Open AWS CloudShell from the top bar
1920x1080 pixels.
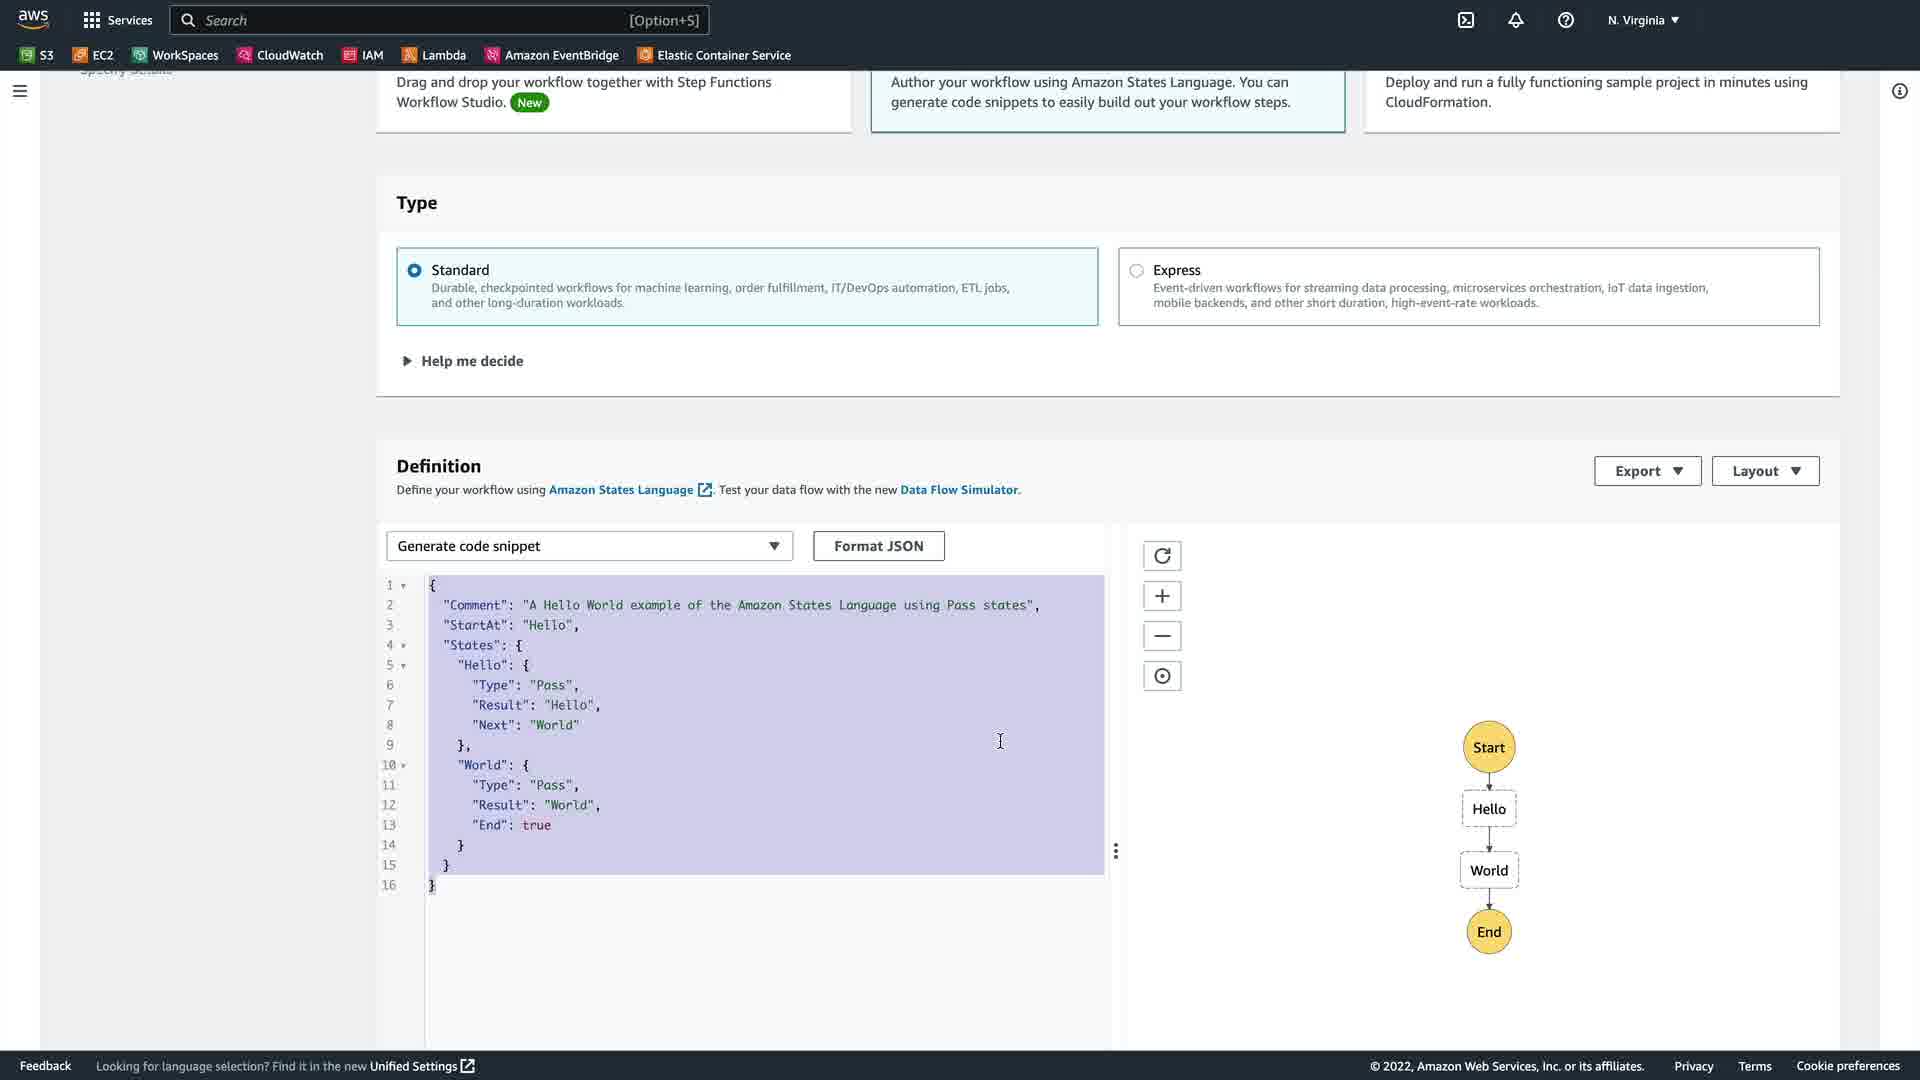coord(1466,20)
